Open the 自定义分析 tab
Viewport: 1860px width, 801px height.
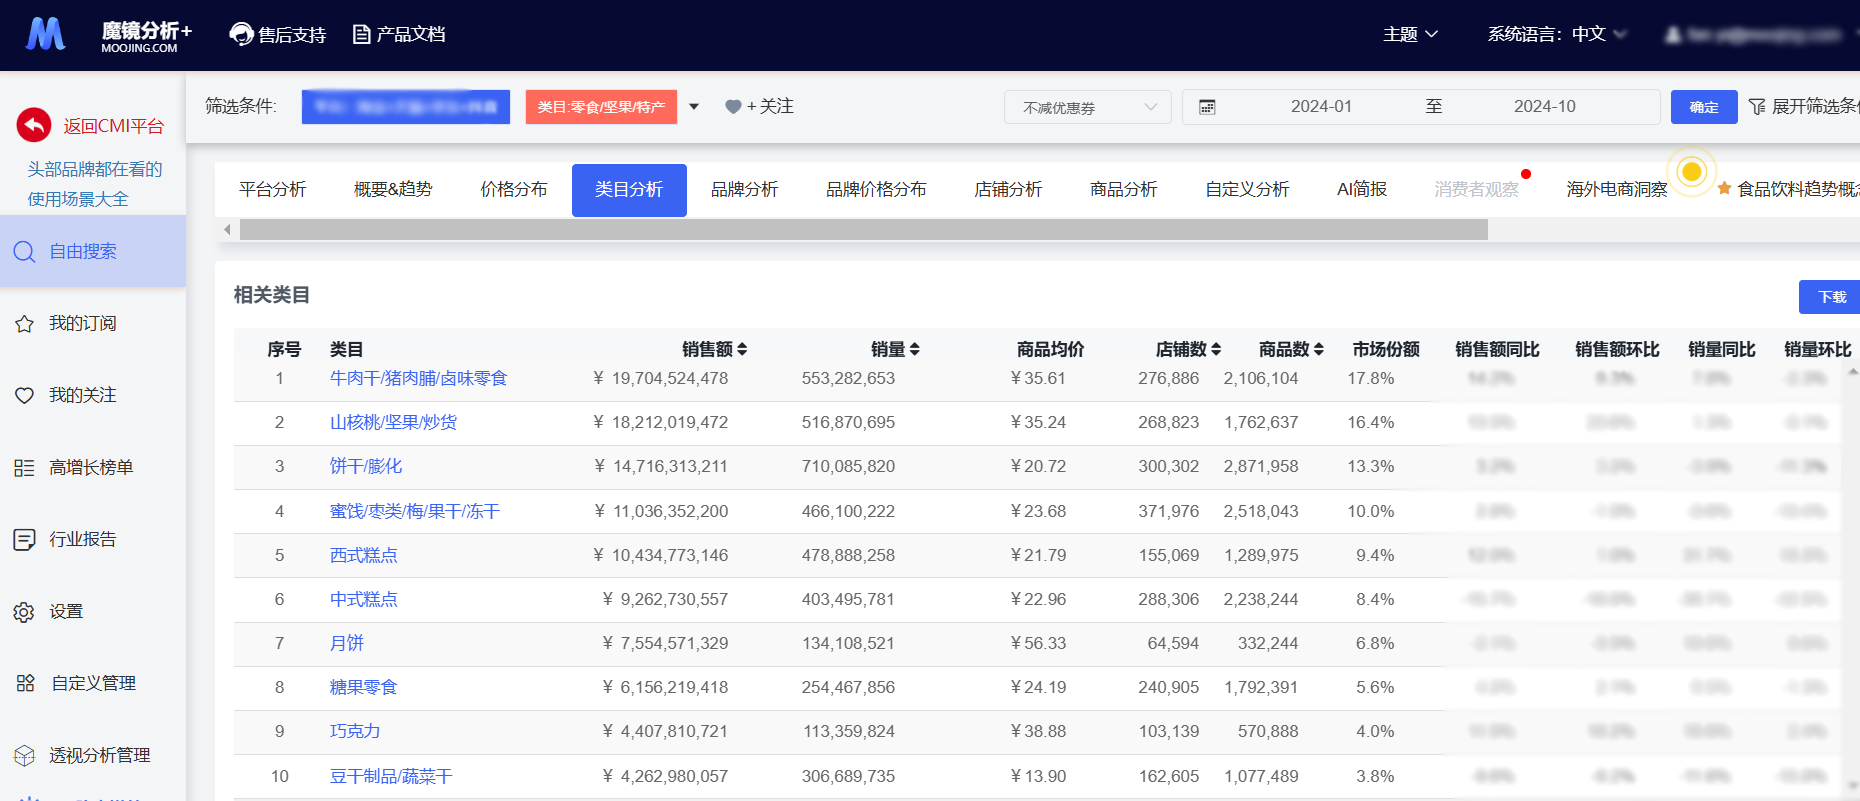1247,189
